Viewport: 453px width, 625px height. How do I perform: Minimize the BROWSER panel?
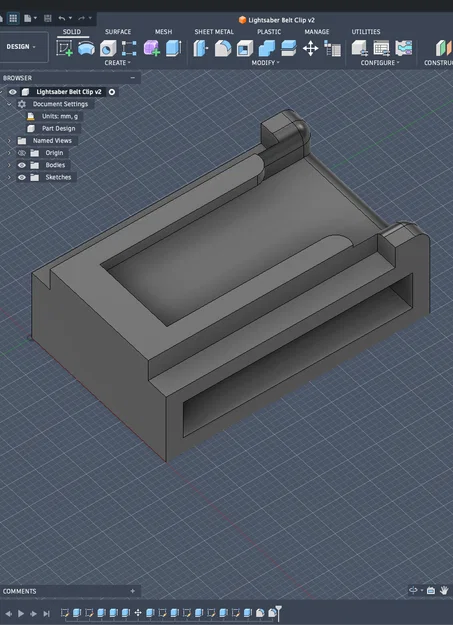[x=133, y=78]
